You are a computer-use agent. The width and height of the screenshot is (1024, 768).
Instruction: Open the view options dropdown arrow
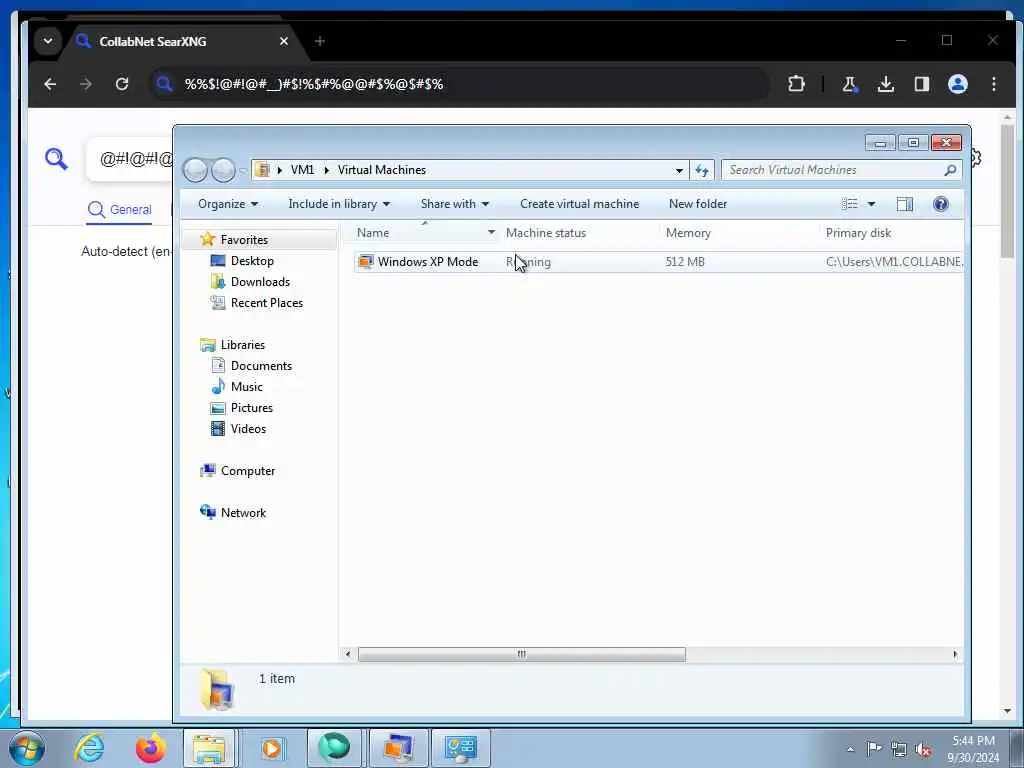871,204
